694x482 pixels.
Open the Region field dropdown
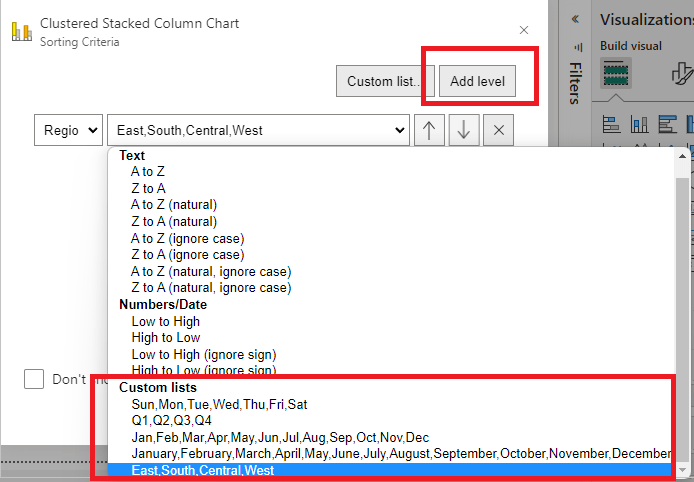click(69, 130)
